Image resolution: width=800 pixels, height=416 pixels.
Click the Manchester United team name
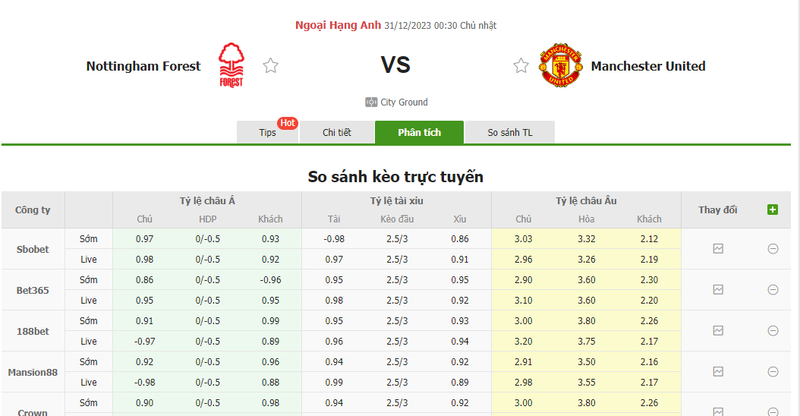648,66
